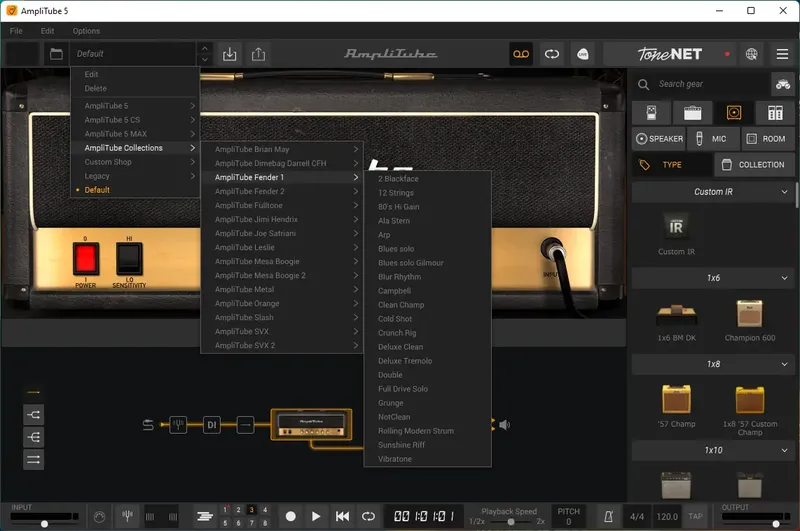Toggle the transport loop button

368,517
